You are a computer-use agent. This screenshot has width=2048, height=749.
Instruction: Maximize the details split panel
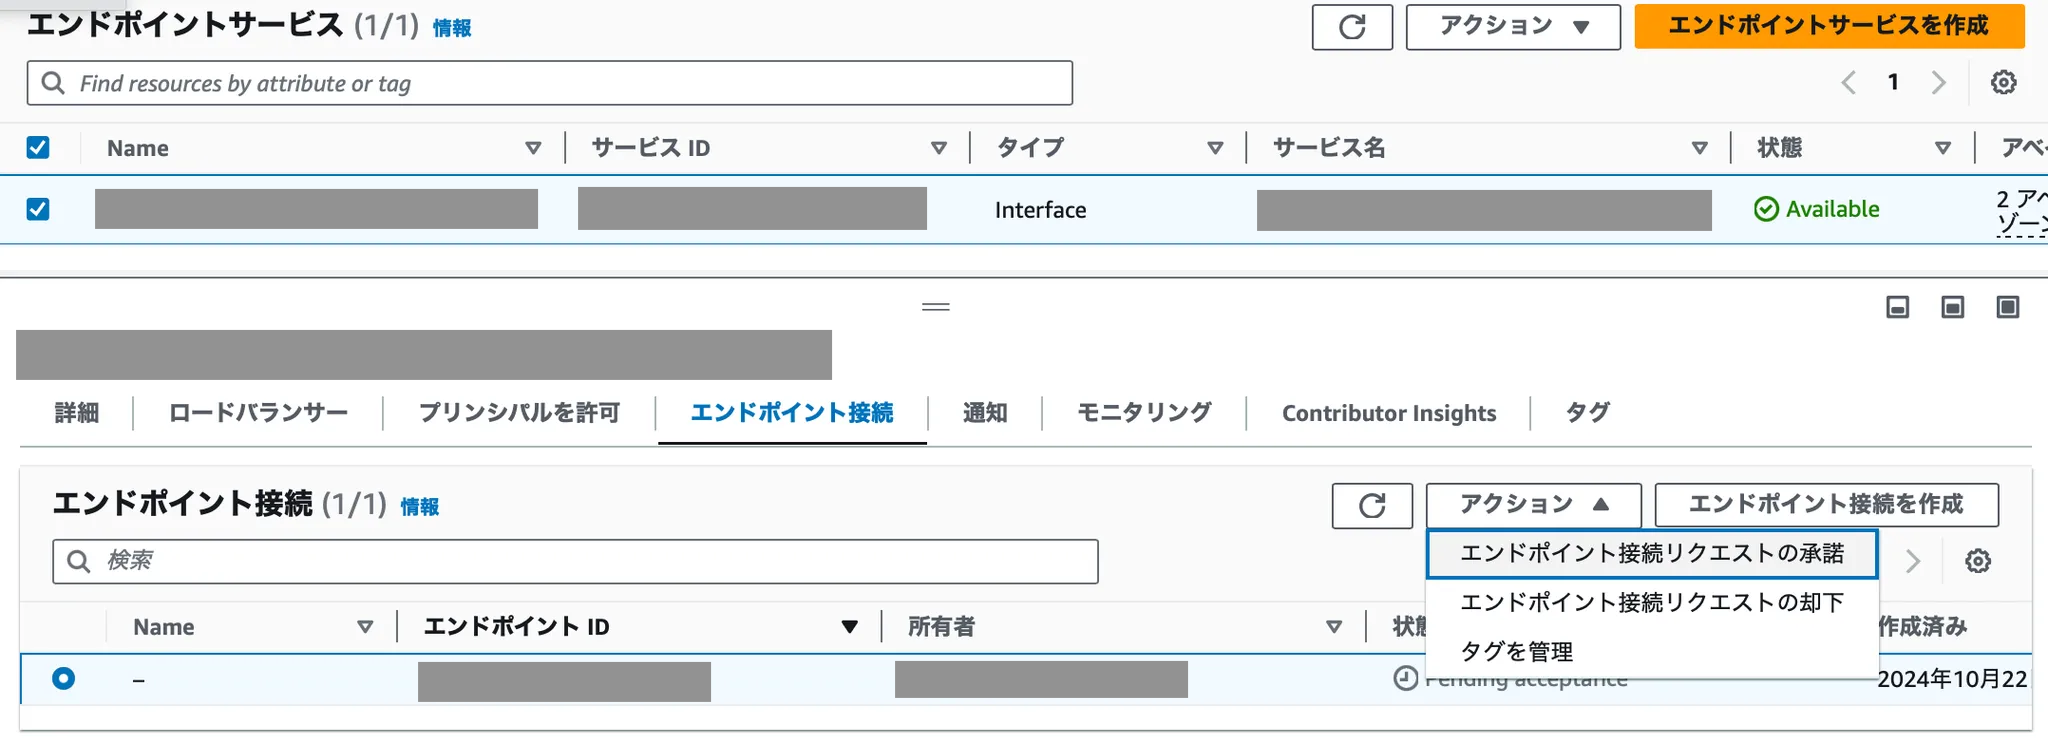(x=2007, y=307)
